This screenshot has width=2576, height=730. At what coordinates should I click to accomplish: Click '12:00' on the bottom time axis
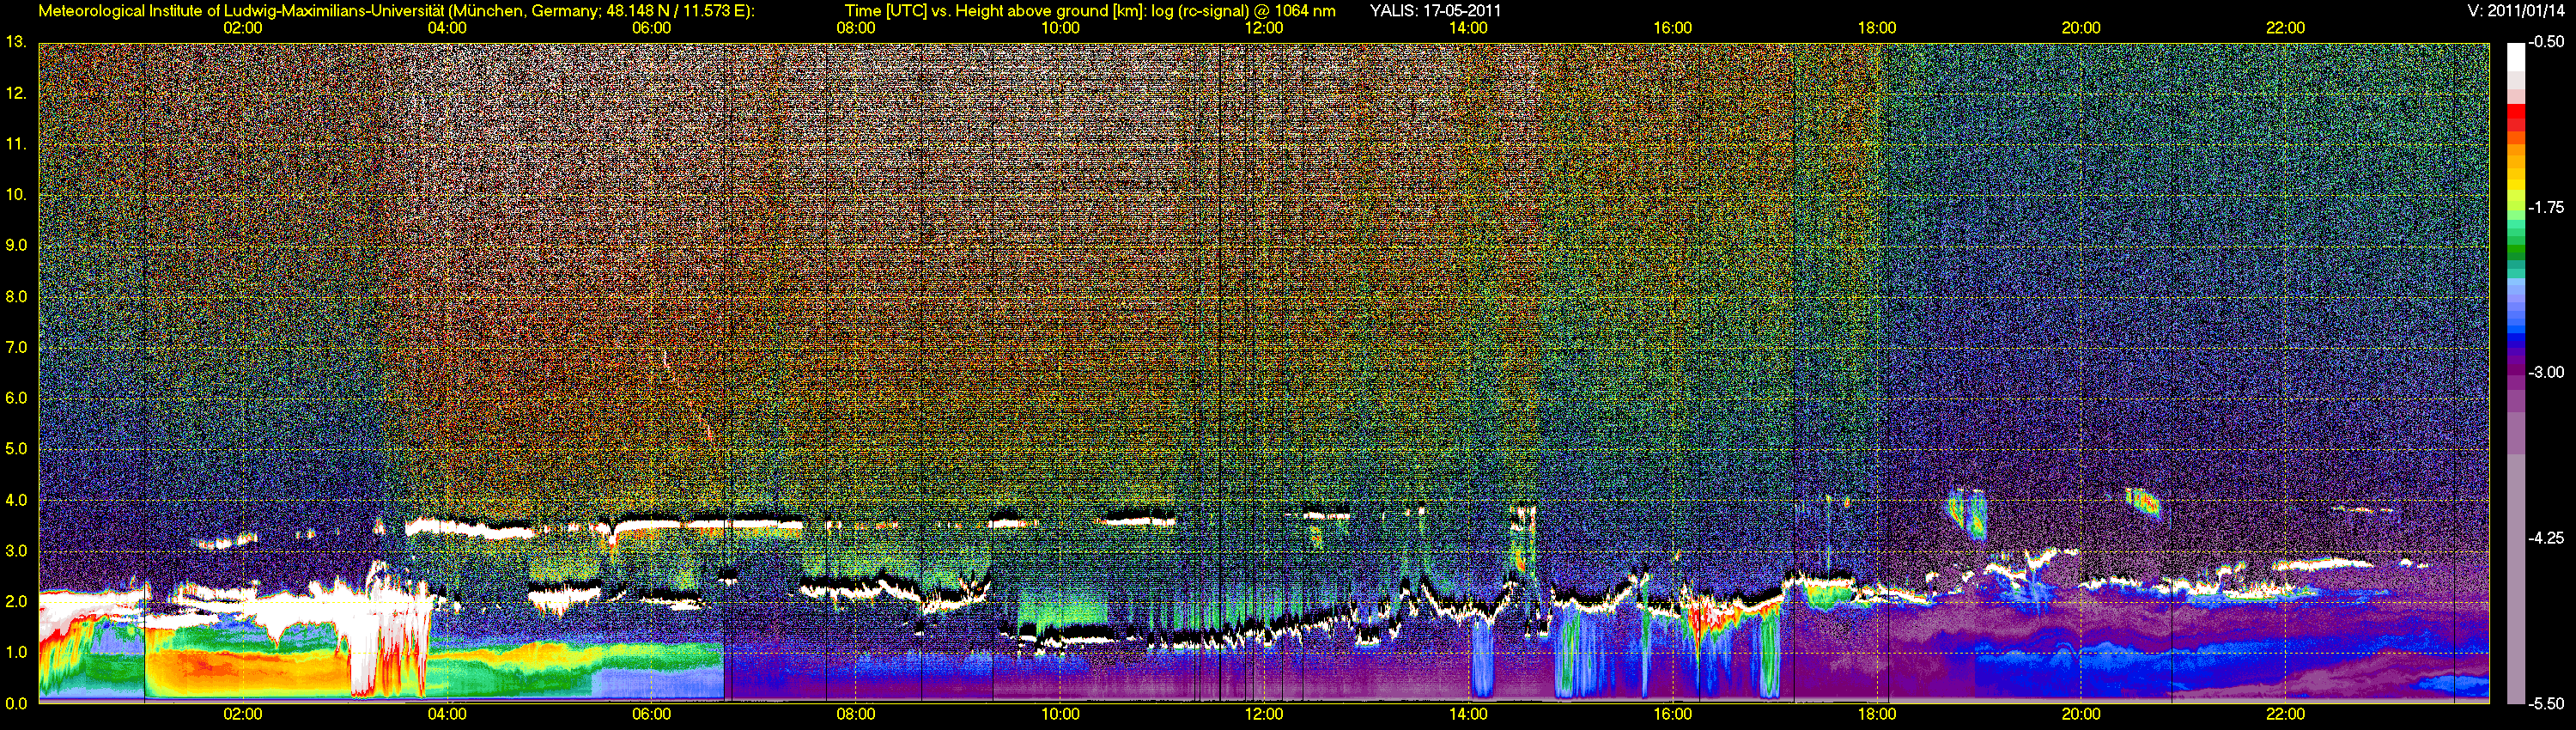[1264, 714]
